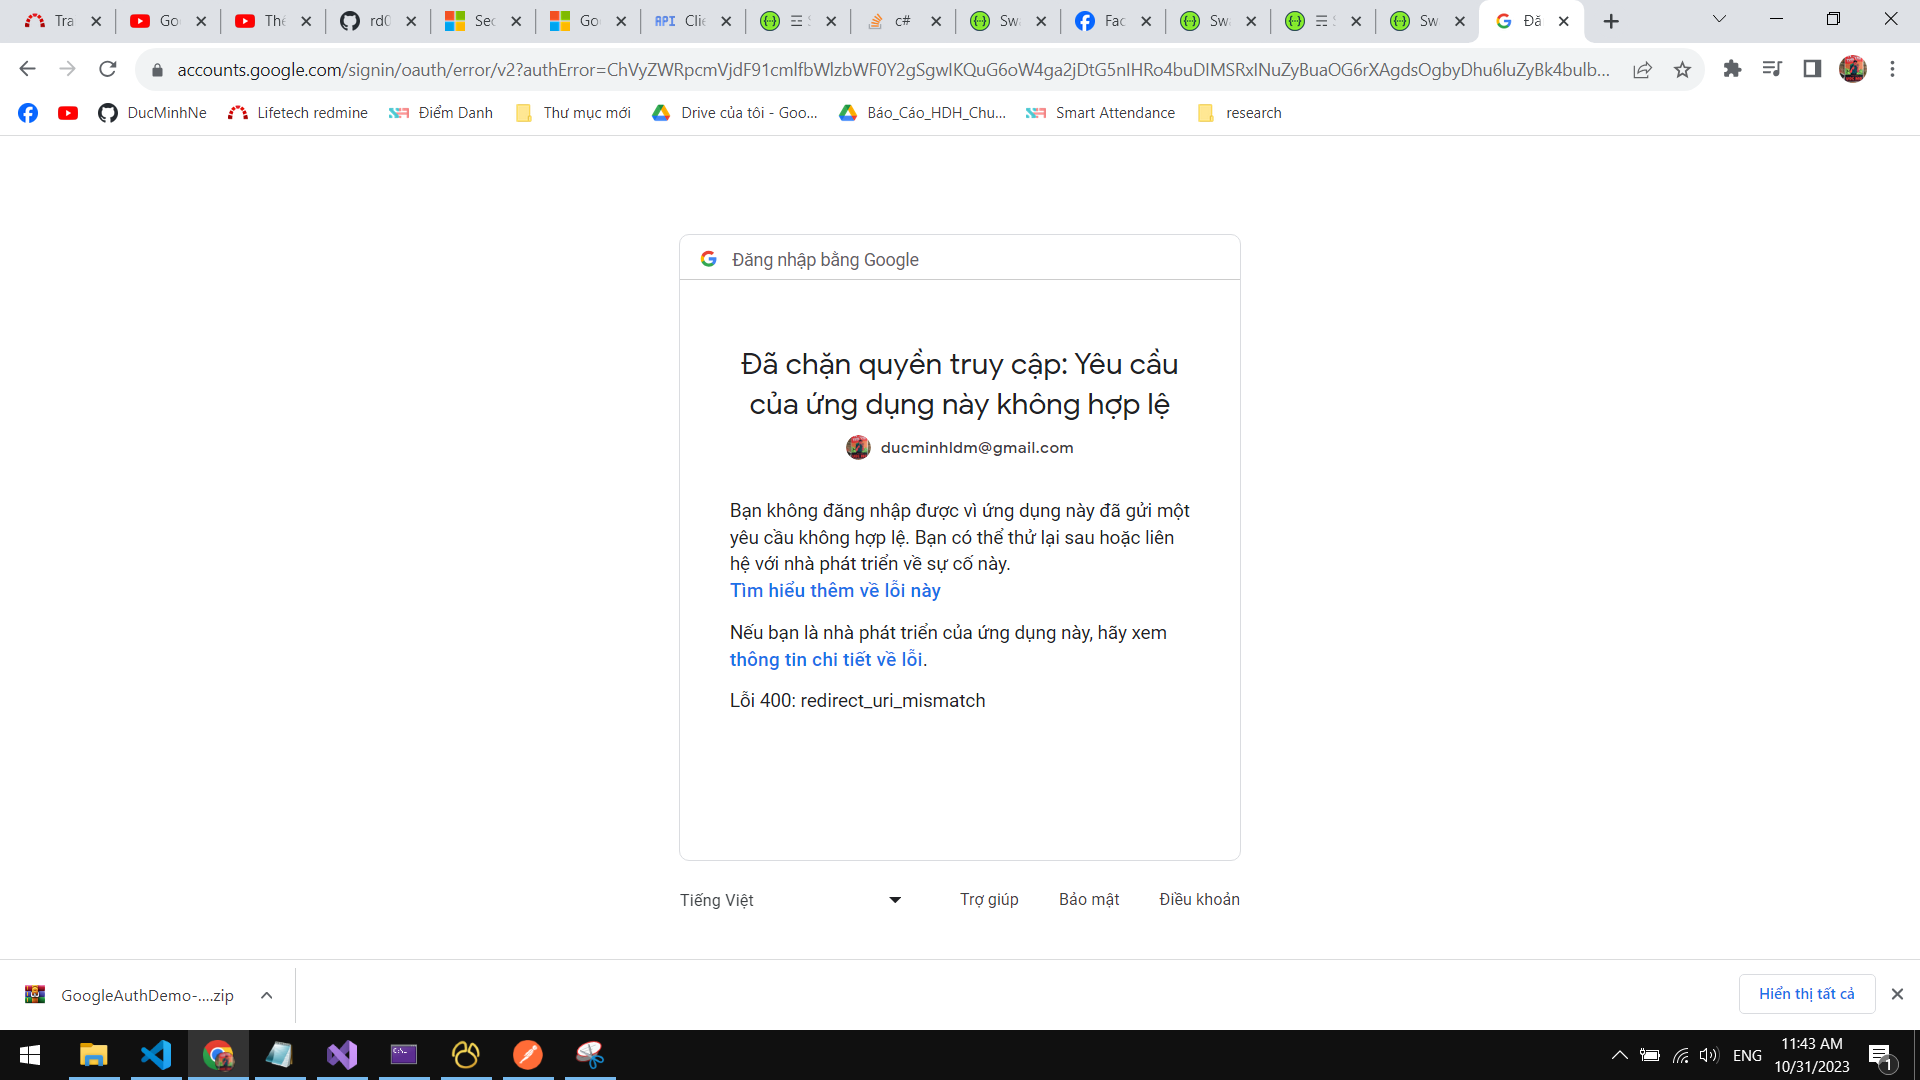The width and height of the screenshot is (1920, 1080).
Task: Click 'thông tin chi tiết về lỗi' link
Action: (826, 660)
